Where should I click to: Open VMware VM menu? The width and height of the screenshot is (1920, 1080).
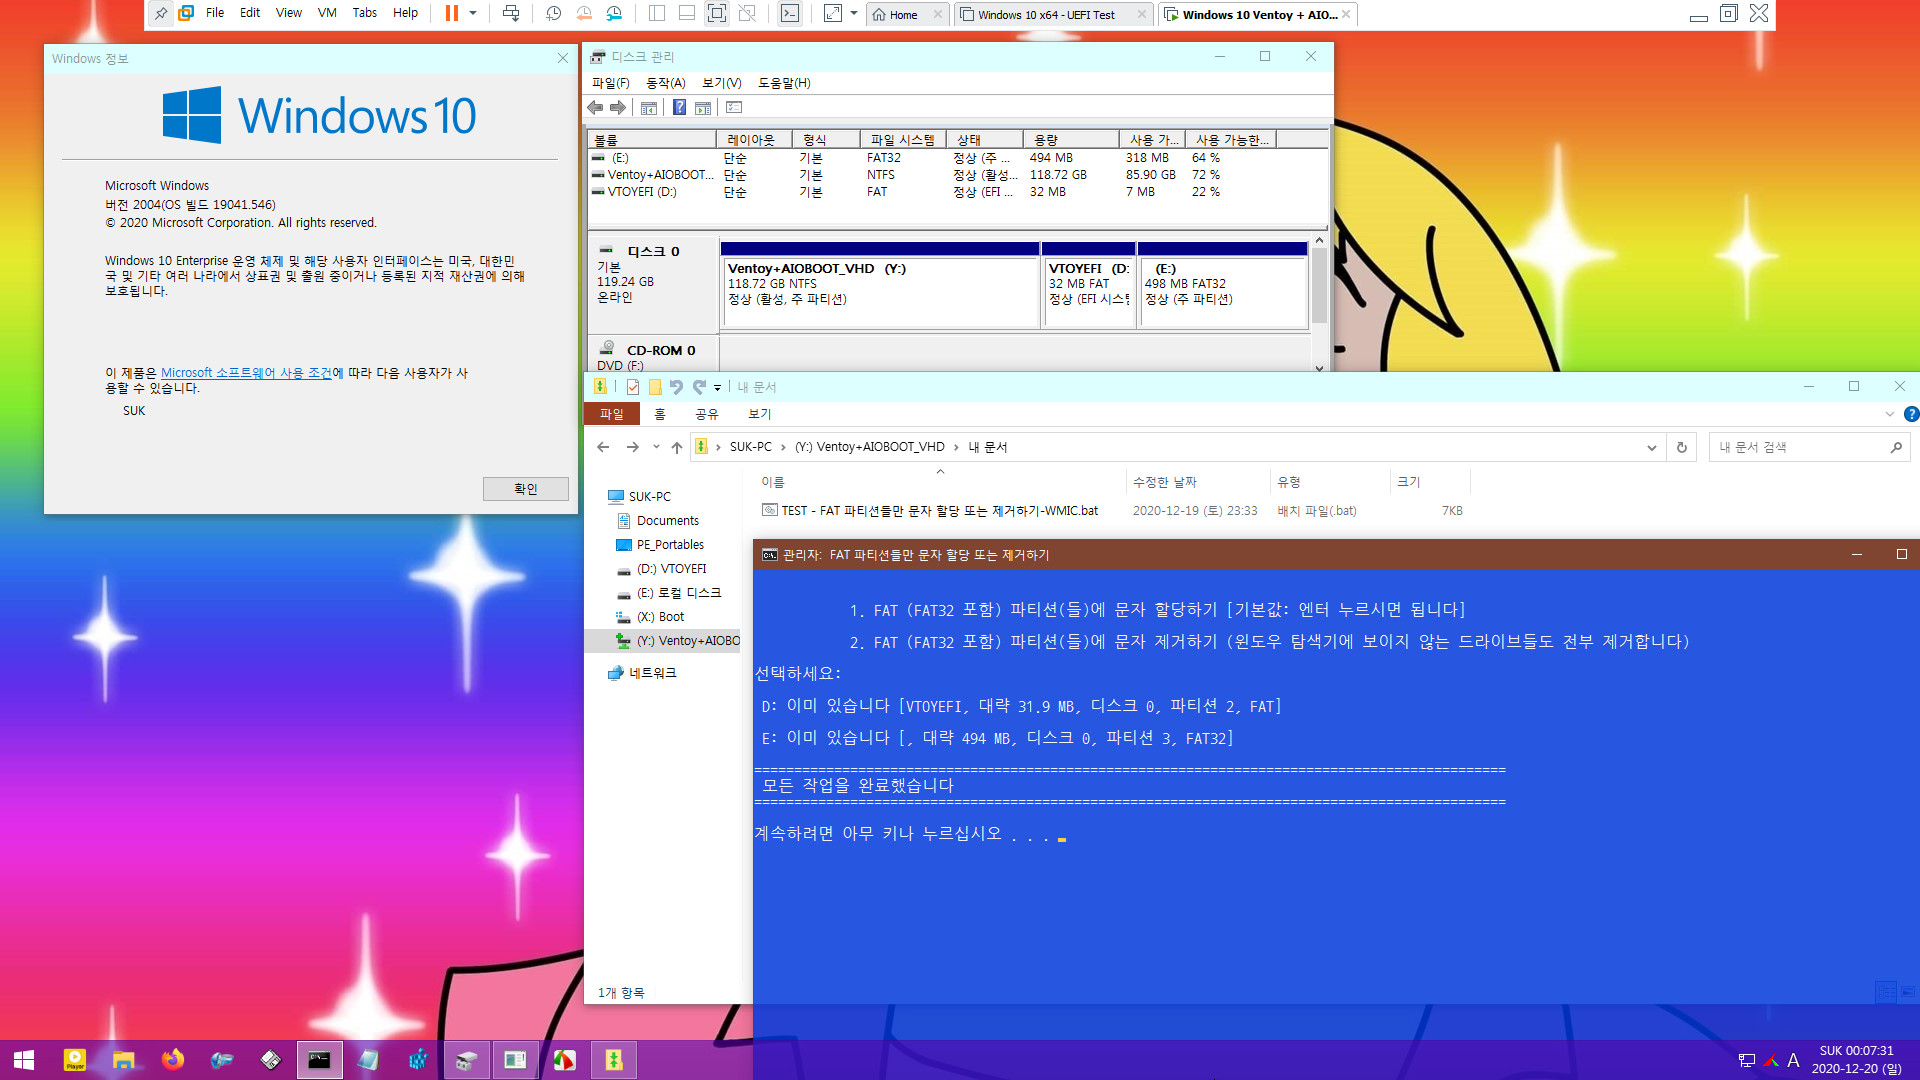click(327, 13)
